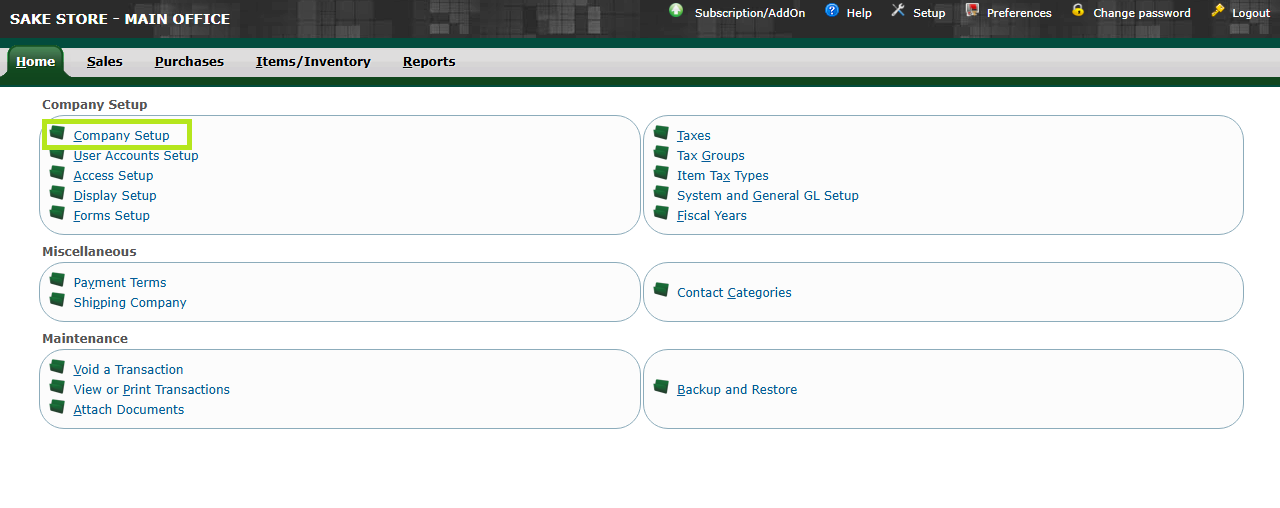Click the green icon beside Payment Terms
This screenshot has width=1280, height=508.
57,280
